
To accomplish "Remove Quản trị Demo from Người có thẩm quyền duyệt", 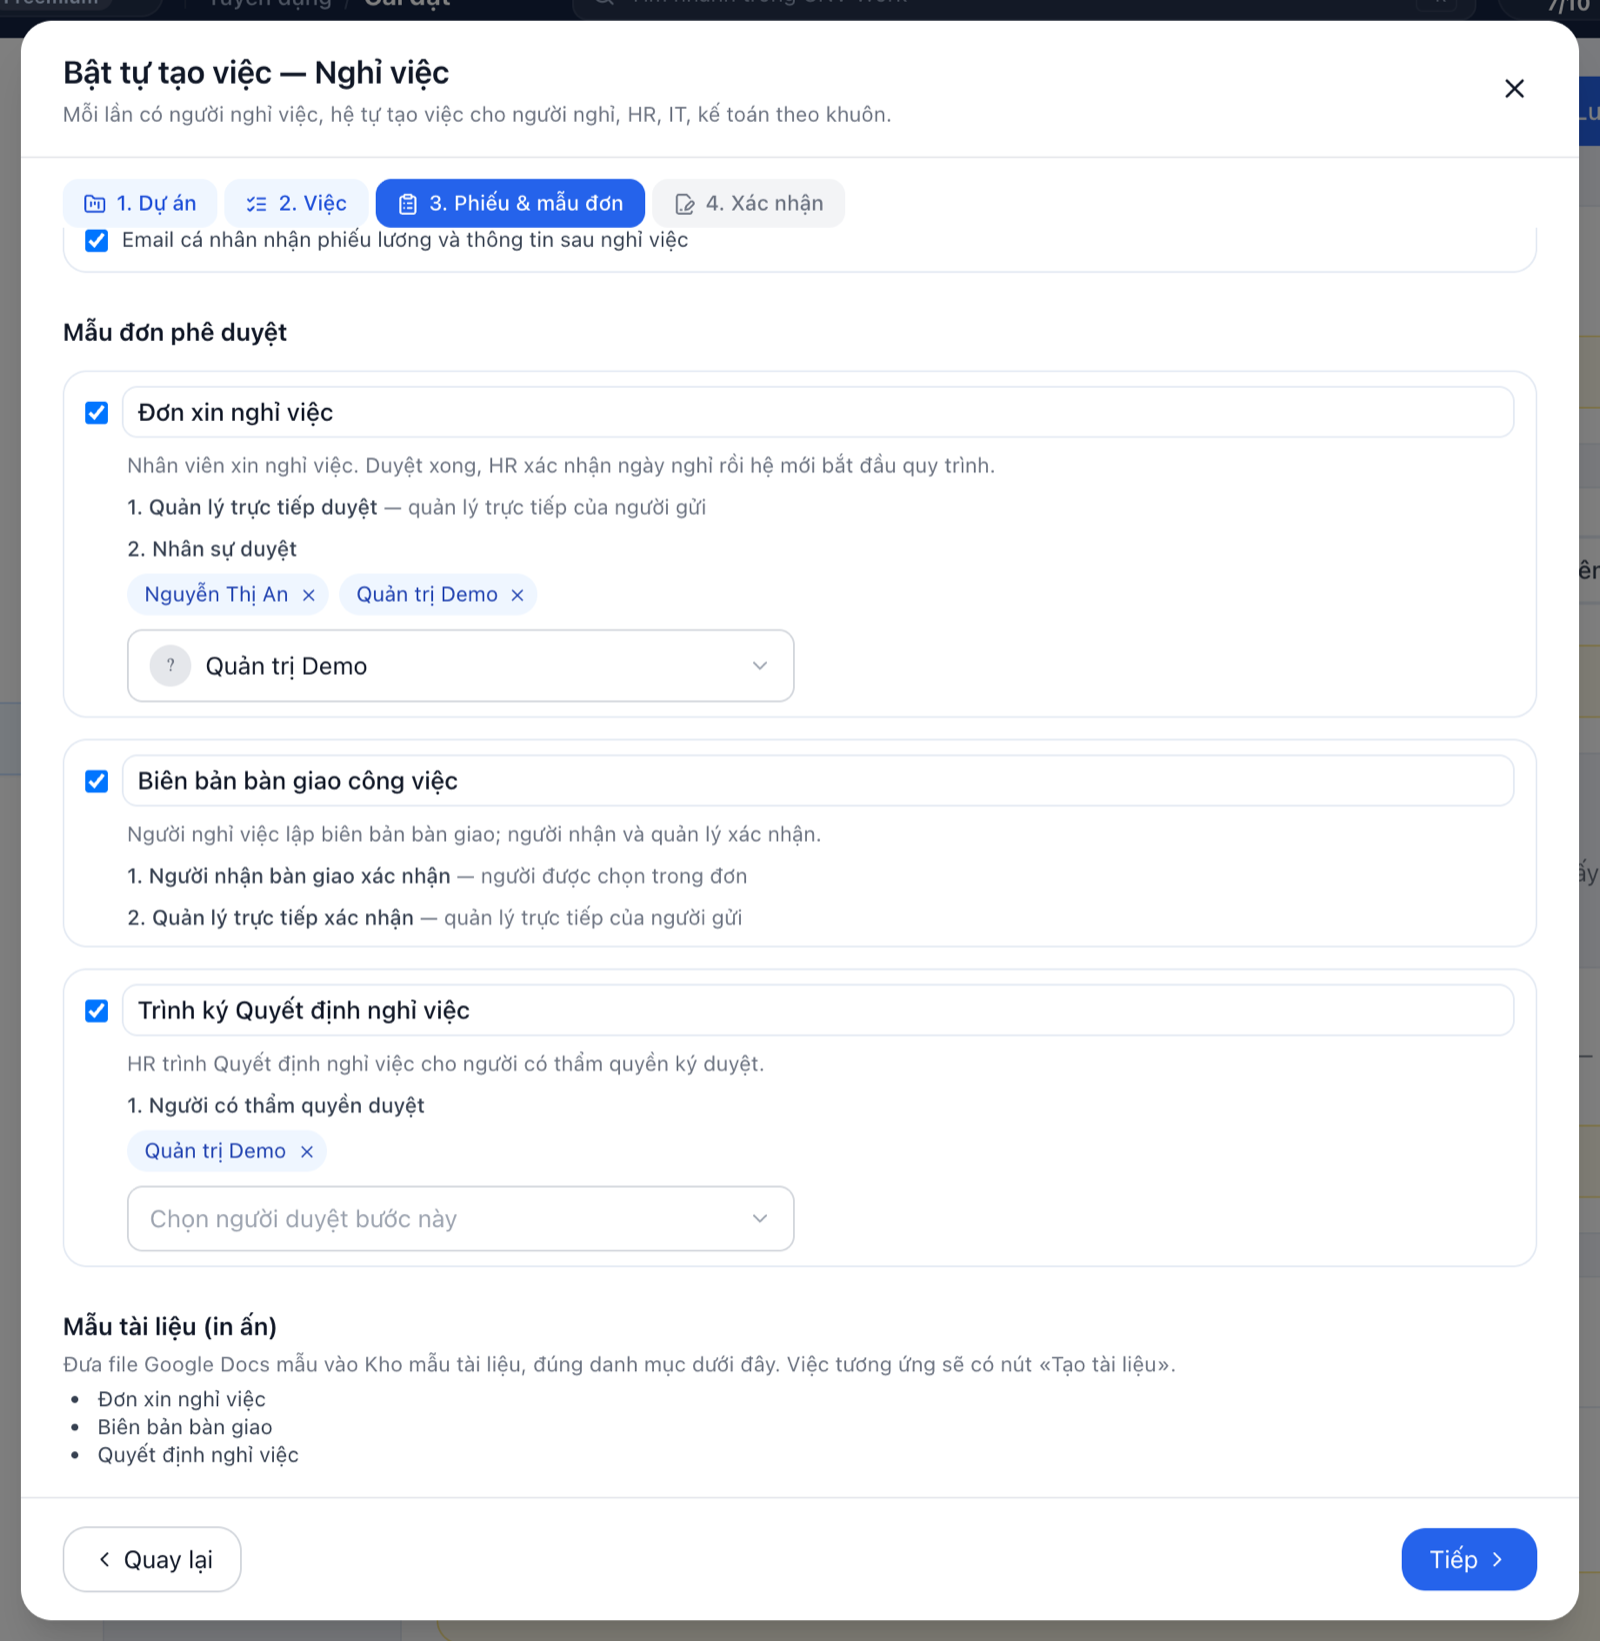I will (307, 1152).
